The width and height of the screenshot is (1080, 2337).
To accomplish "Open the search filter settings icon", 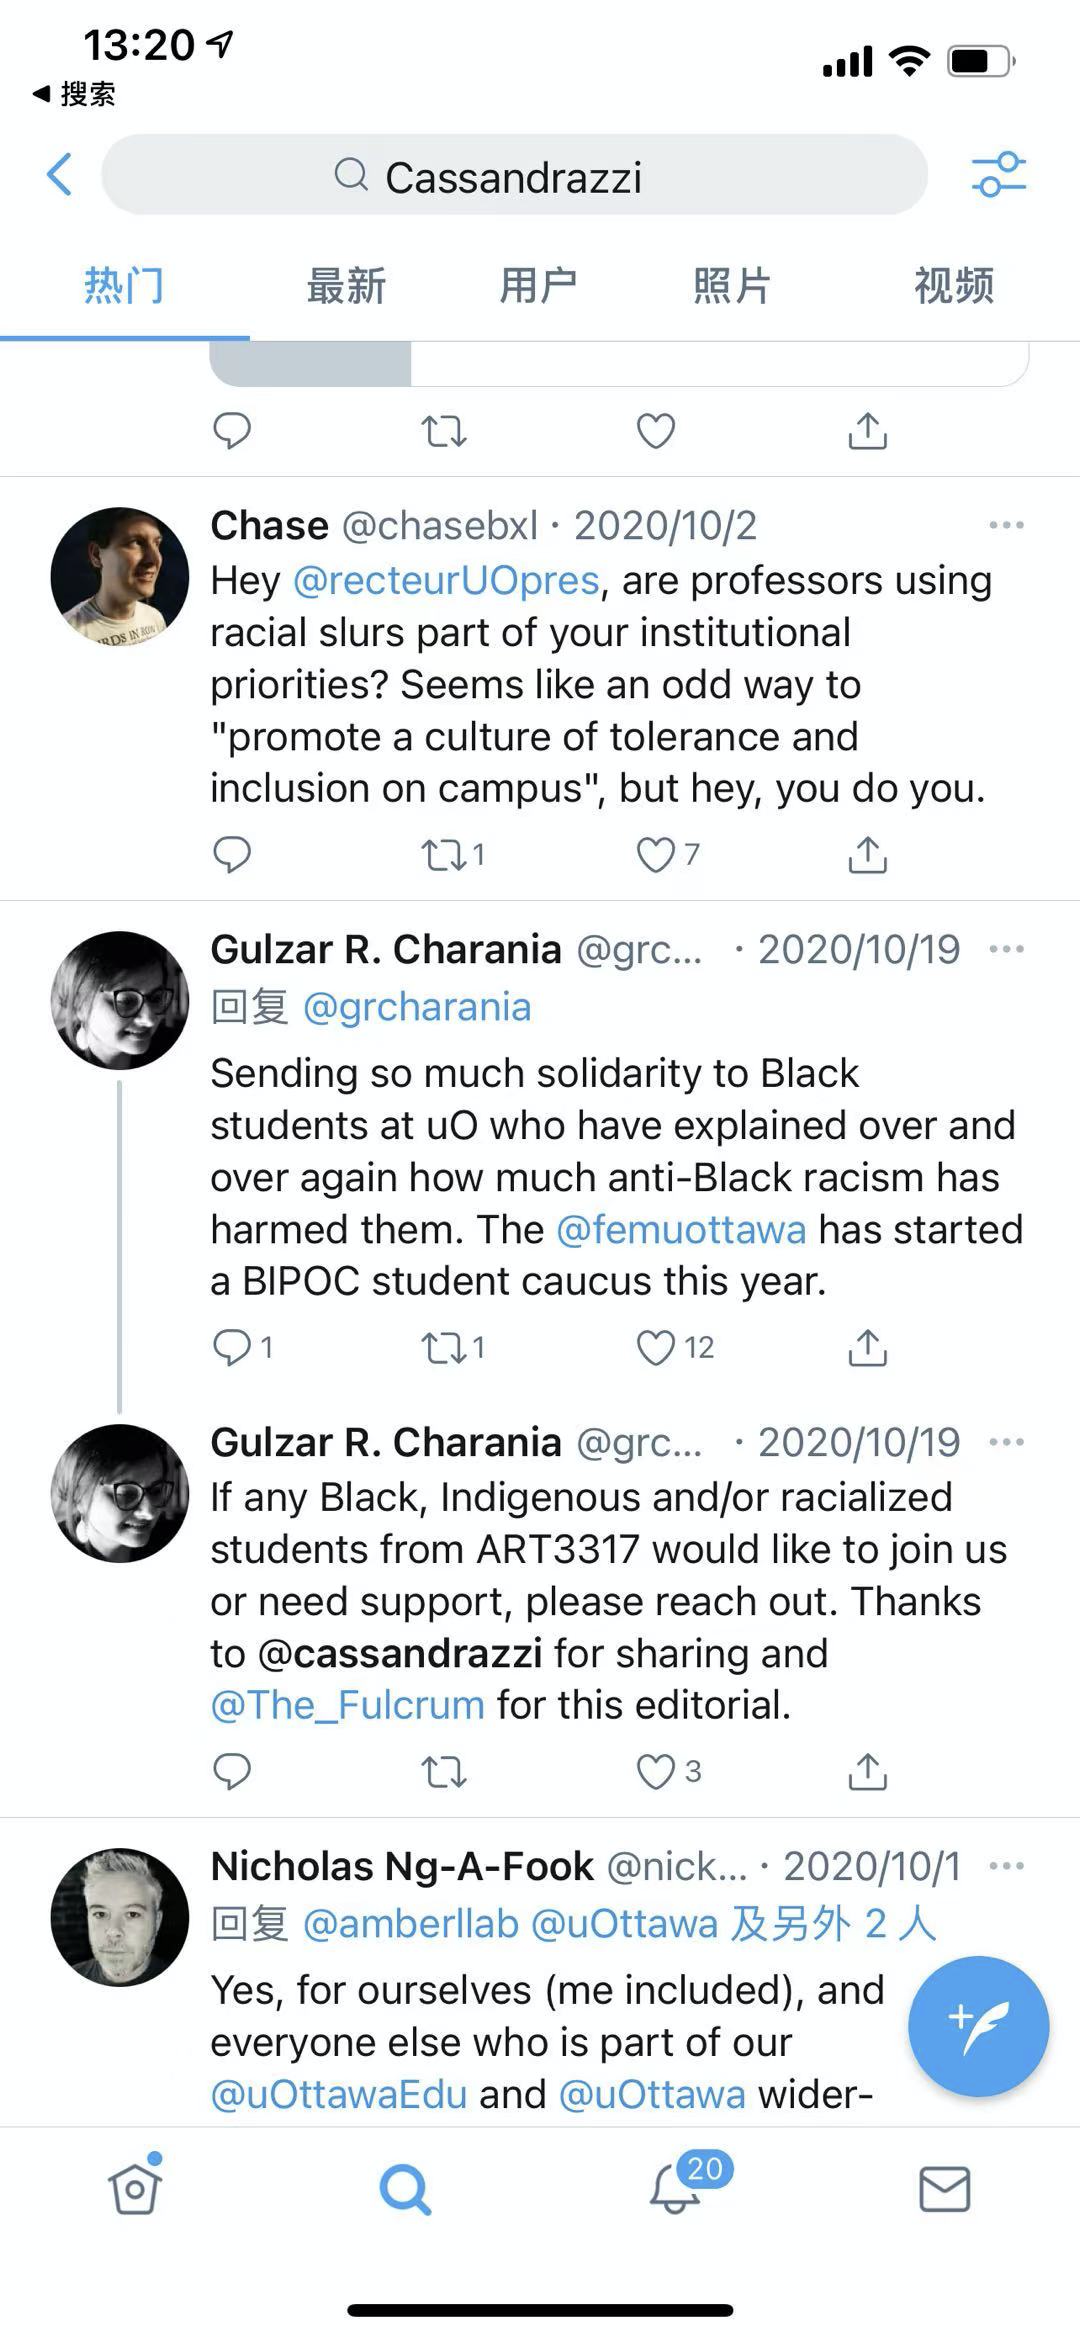I will point(998,175).
